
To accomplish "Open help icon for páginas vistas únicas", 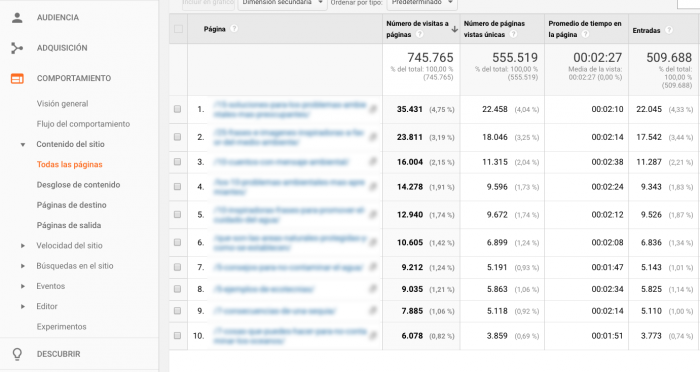I will [x=513, y=34].
